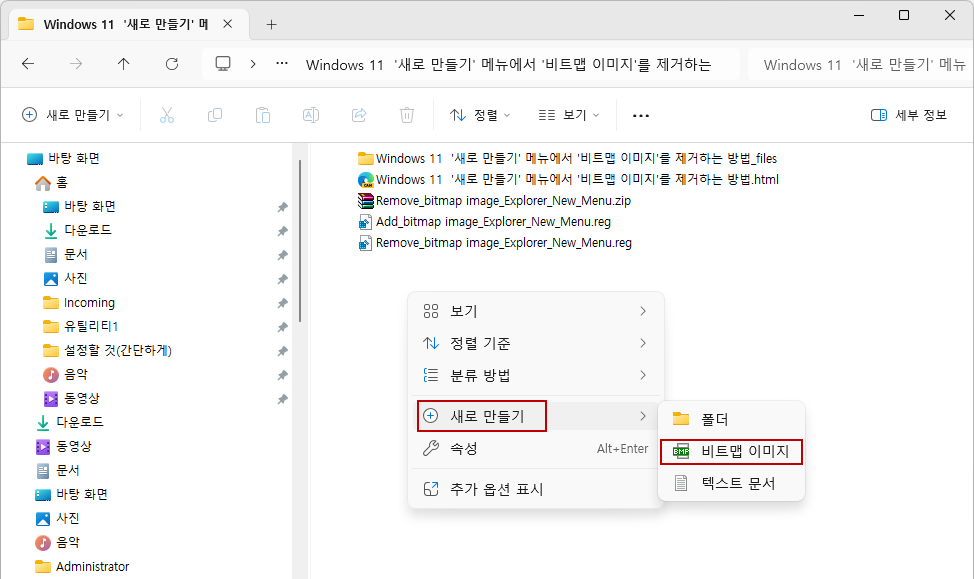
Task: Click the Cut scissors icon in toolbar
Action: (166, 115)
